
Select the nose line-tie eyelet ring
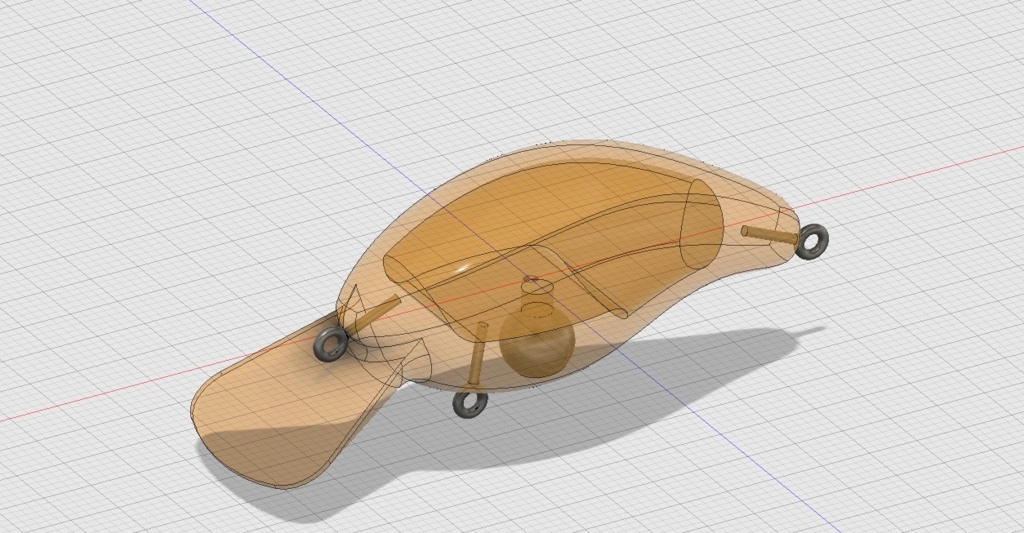[330, 344]
